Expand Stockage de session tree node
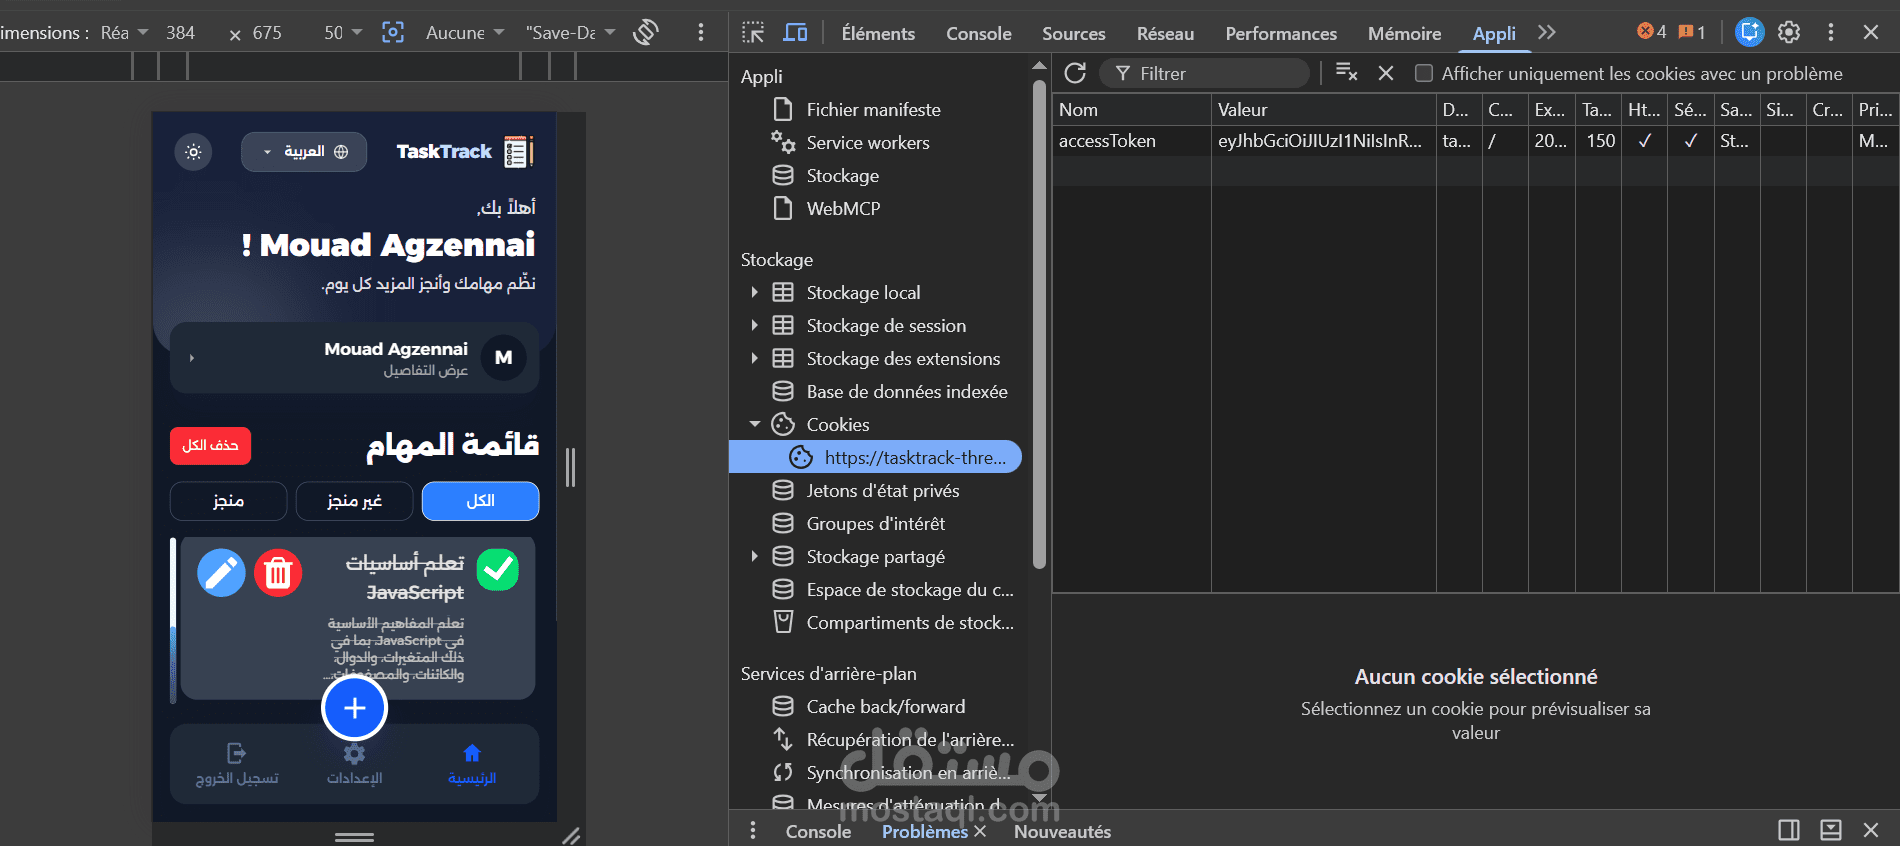Screen dimensions: 1900x846 754,326
